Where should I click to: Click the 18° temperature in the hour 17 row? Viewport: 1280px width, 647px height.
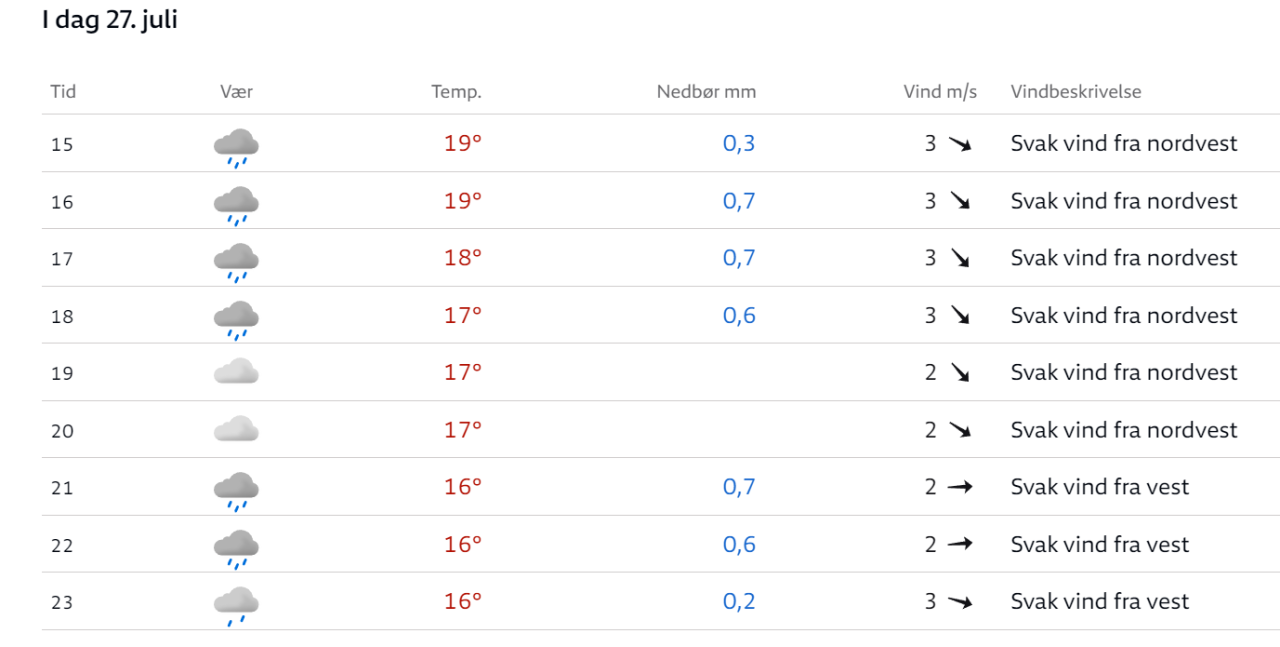(x=463, y=258)
